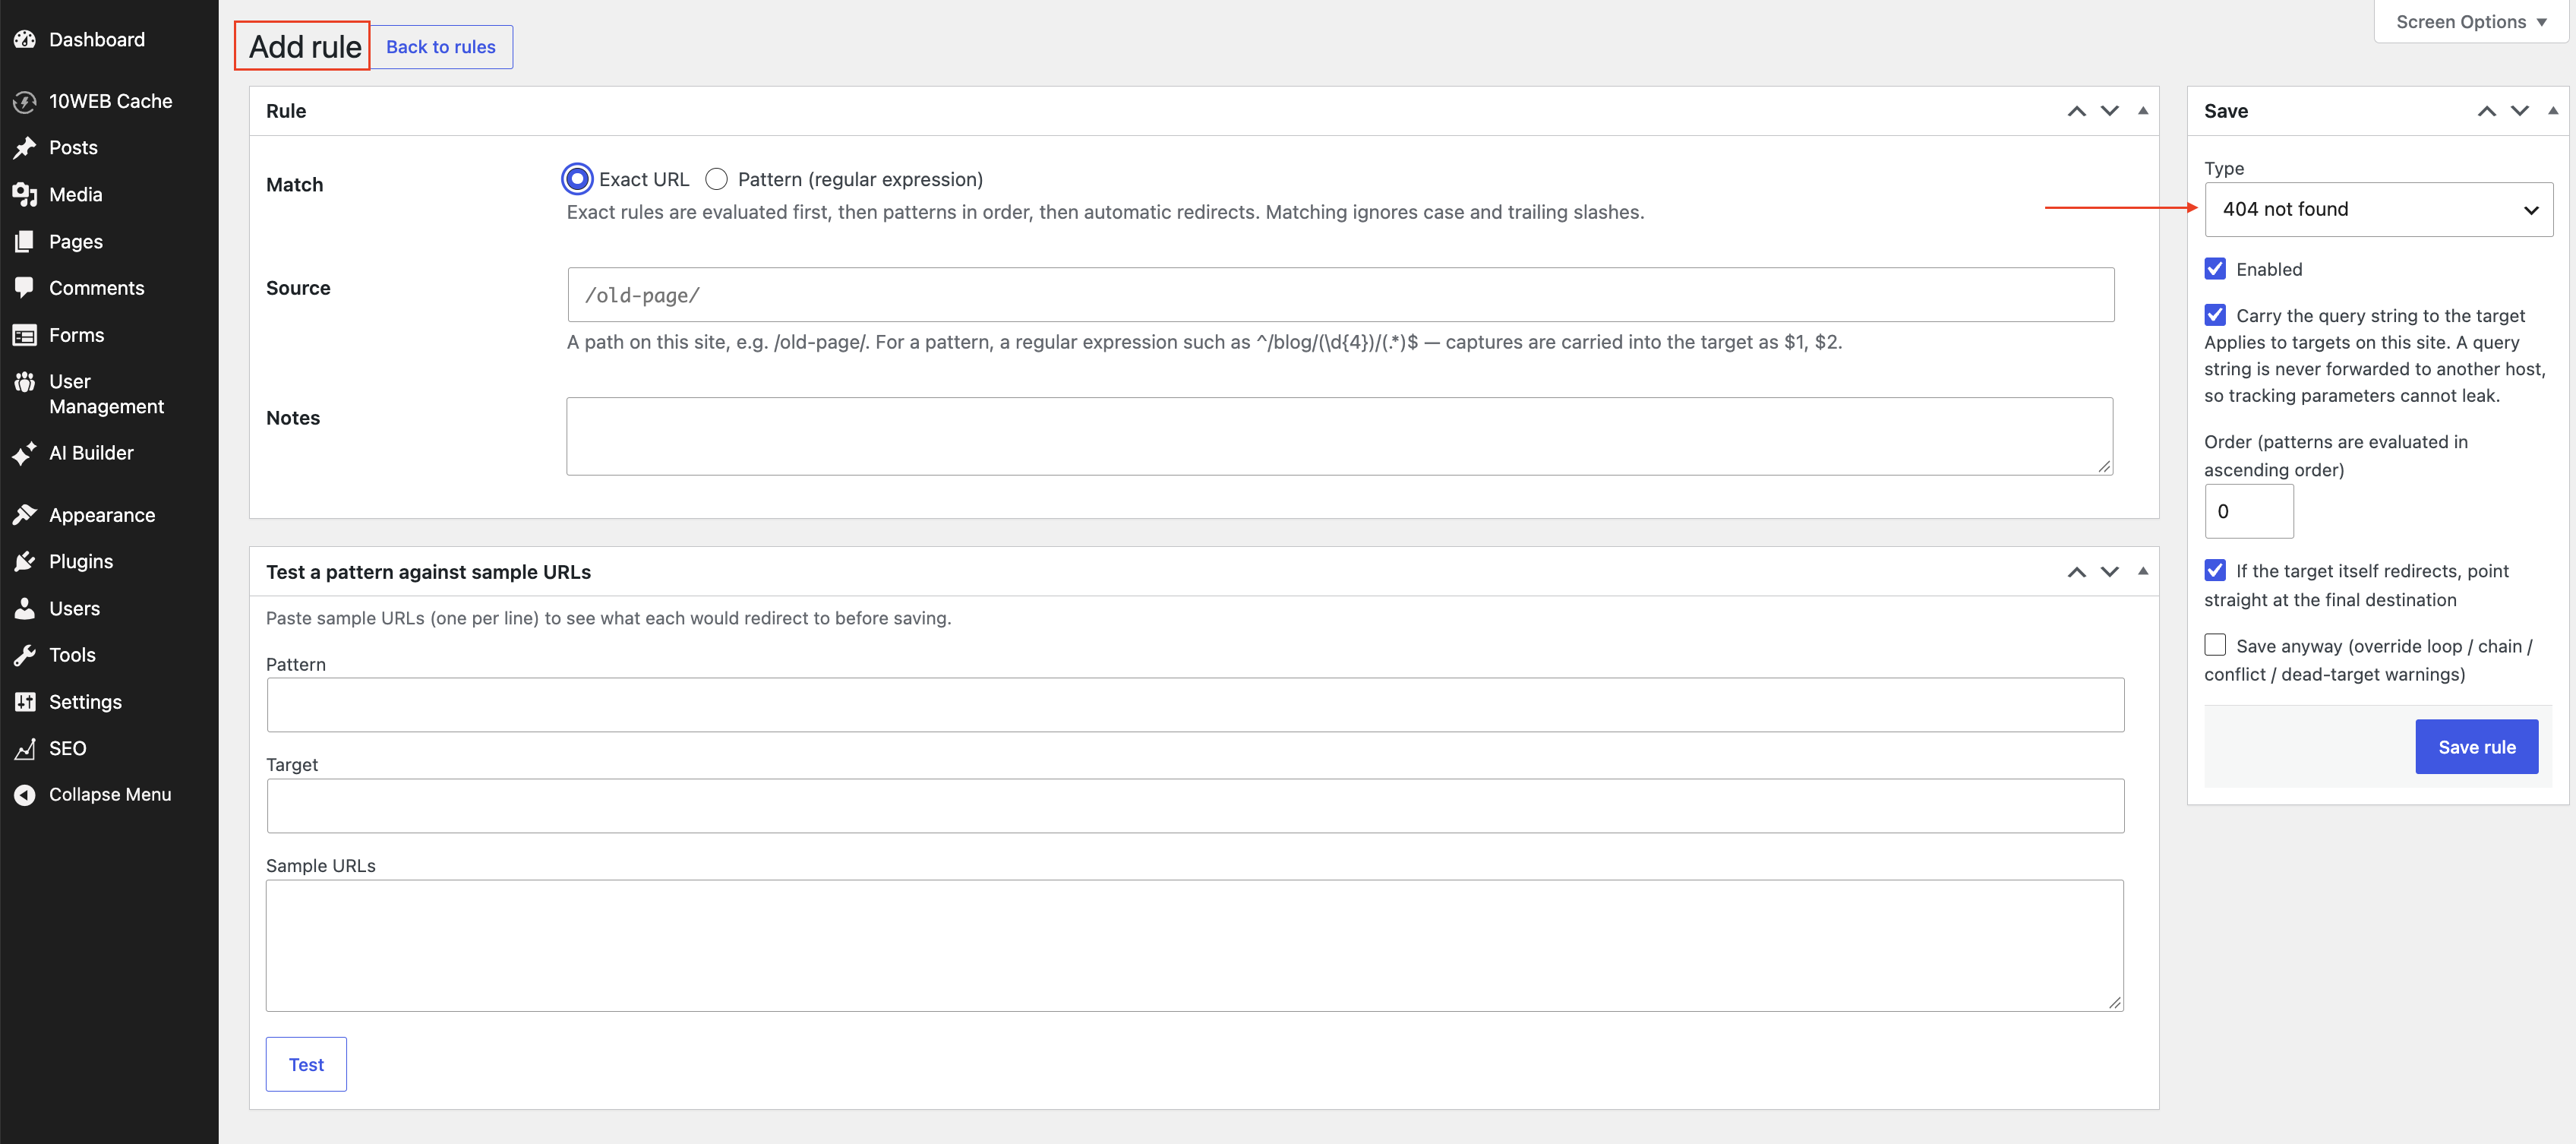Viewport: 2576px width, 1144px height.
Task: Click the AI Builder sparkle icon
Action: click(x=25, y=453)
